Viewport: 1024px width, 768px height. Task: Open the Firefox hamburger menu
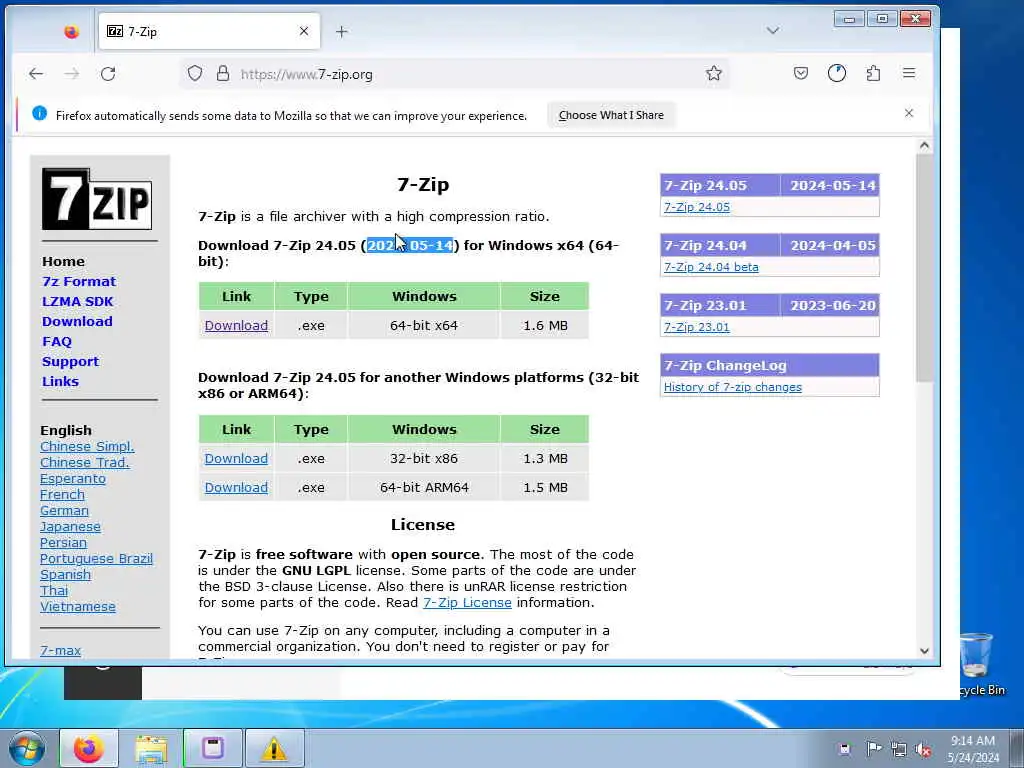(909, 73)
